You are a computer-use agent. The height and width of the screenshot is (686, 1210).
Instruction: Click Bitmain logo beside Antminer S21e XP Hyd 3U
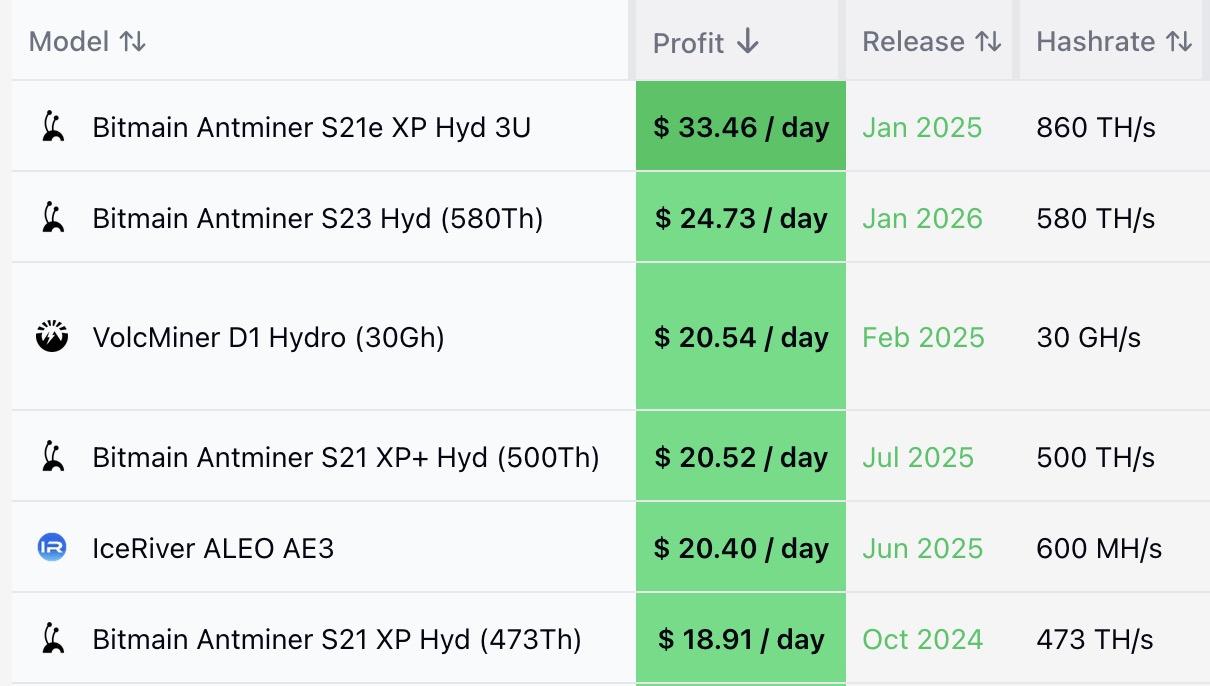pyautogui.click(x=53, y=127)
